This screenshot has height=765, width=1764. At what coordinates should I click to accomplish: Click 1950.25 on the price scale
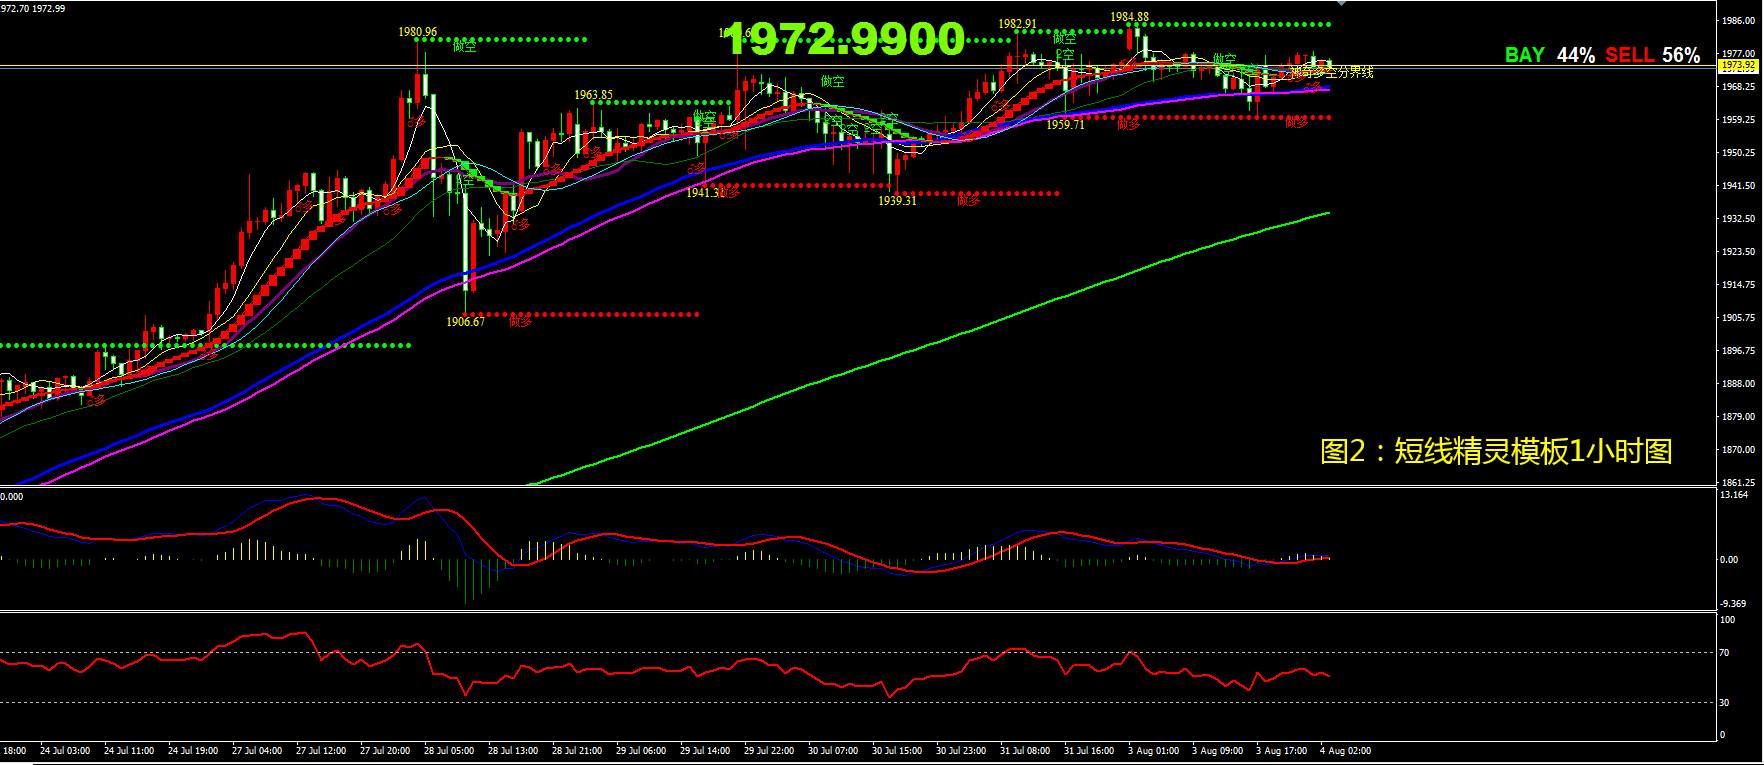[x=1739, y=152]
